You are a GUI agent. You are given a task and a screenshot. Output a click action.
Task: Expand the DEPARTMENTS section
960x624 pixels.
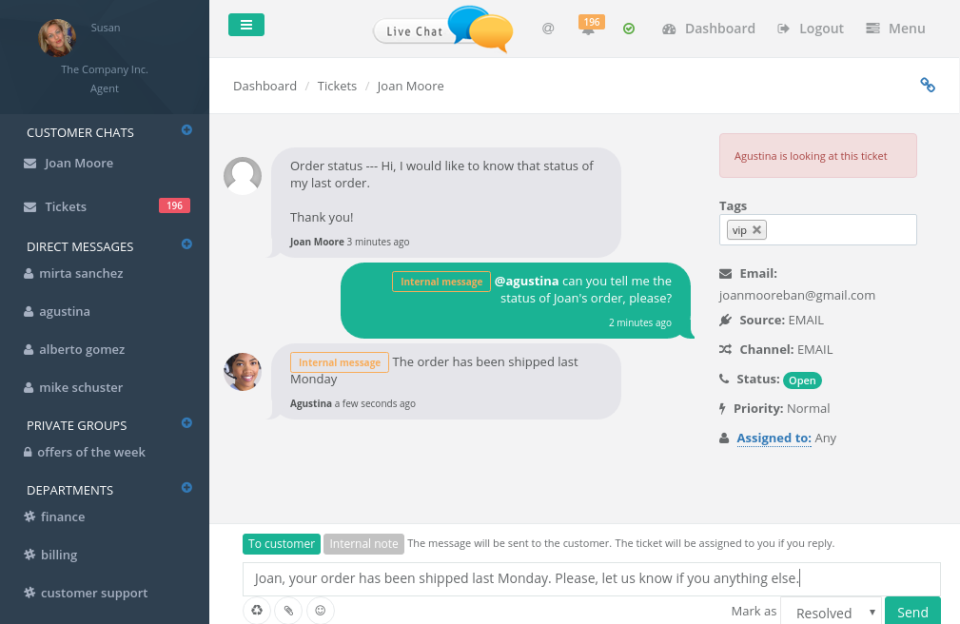(186, 488)
